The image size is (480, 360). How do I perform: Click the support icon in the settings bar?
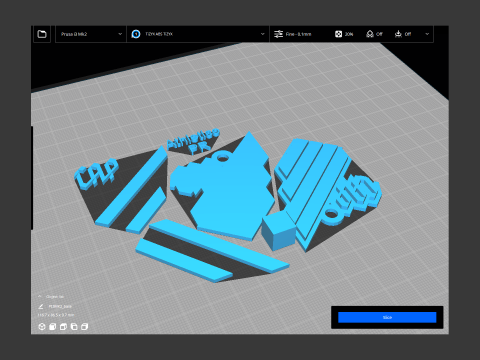pyautogui.click(x=370, y=34)
